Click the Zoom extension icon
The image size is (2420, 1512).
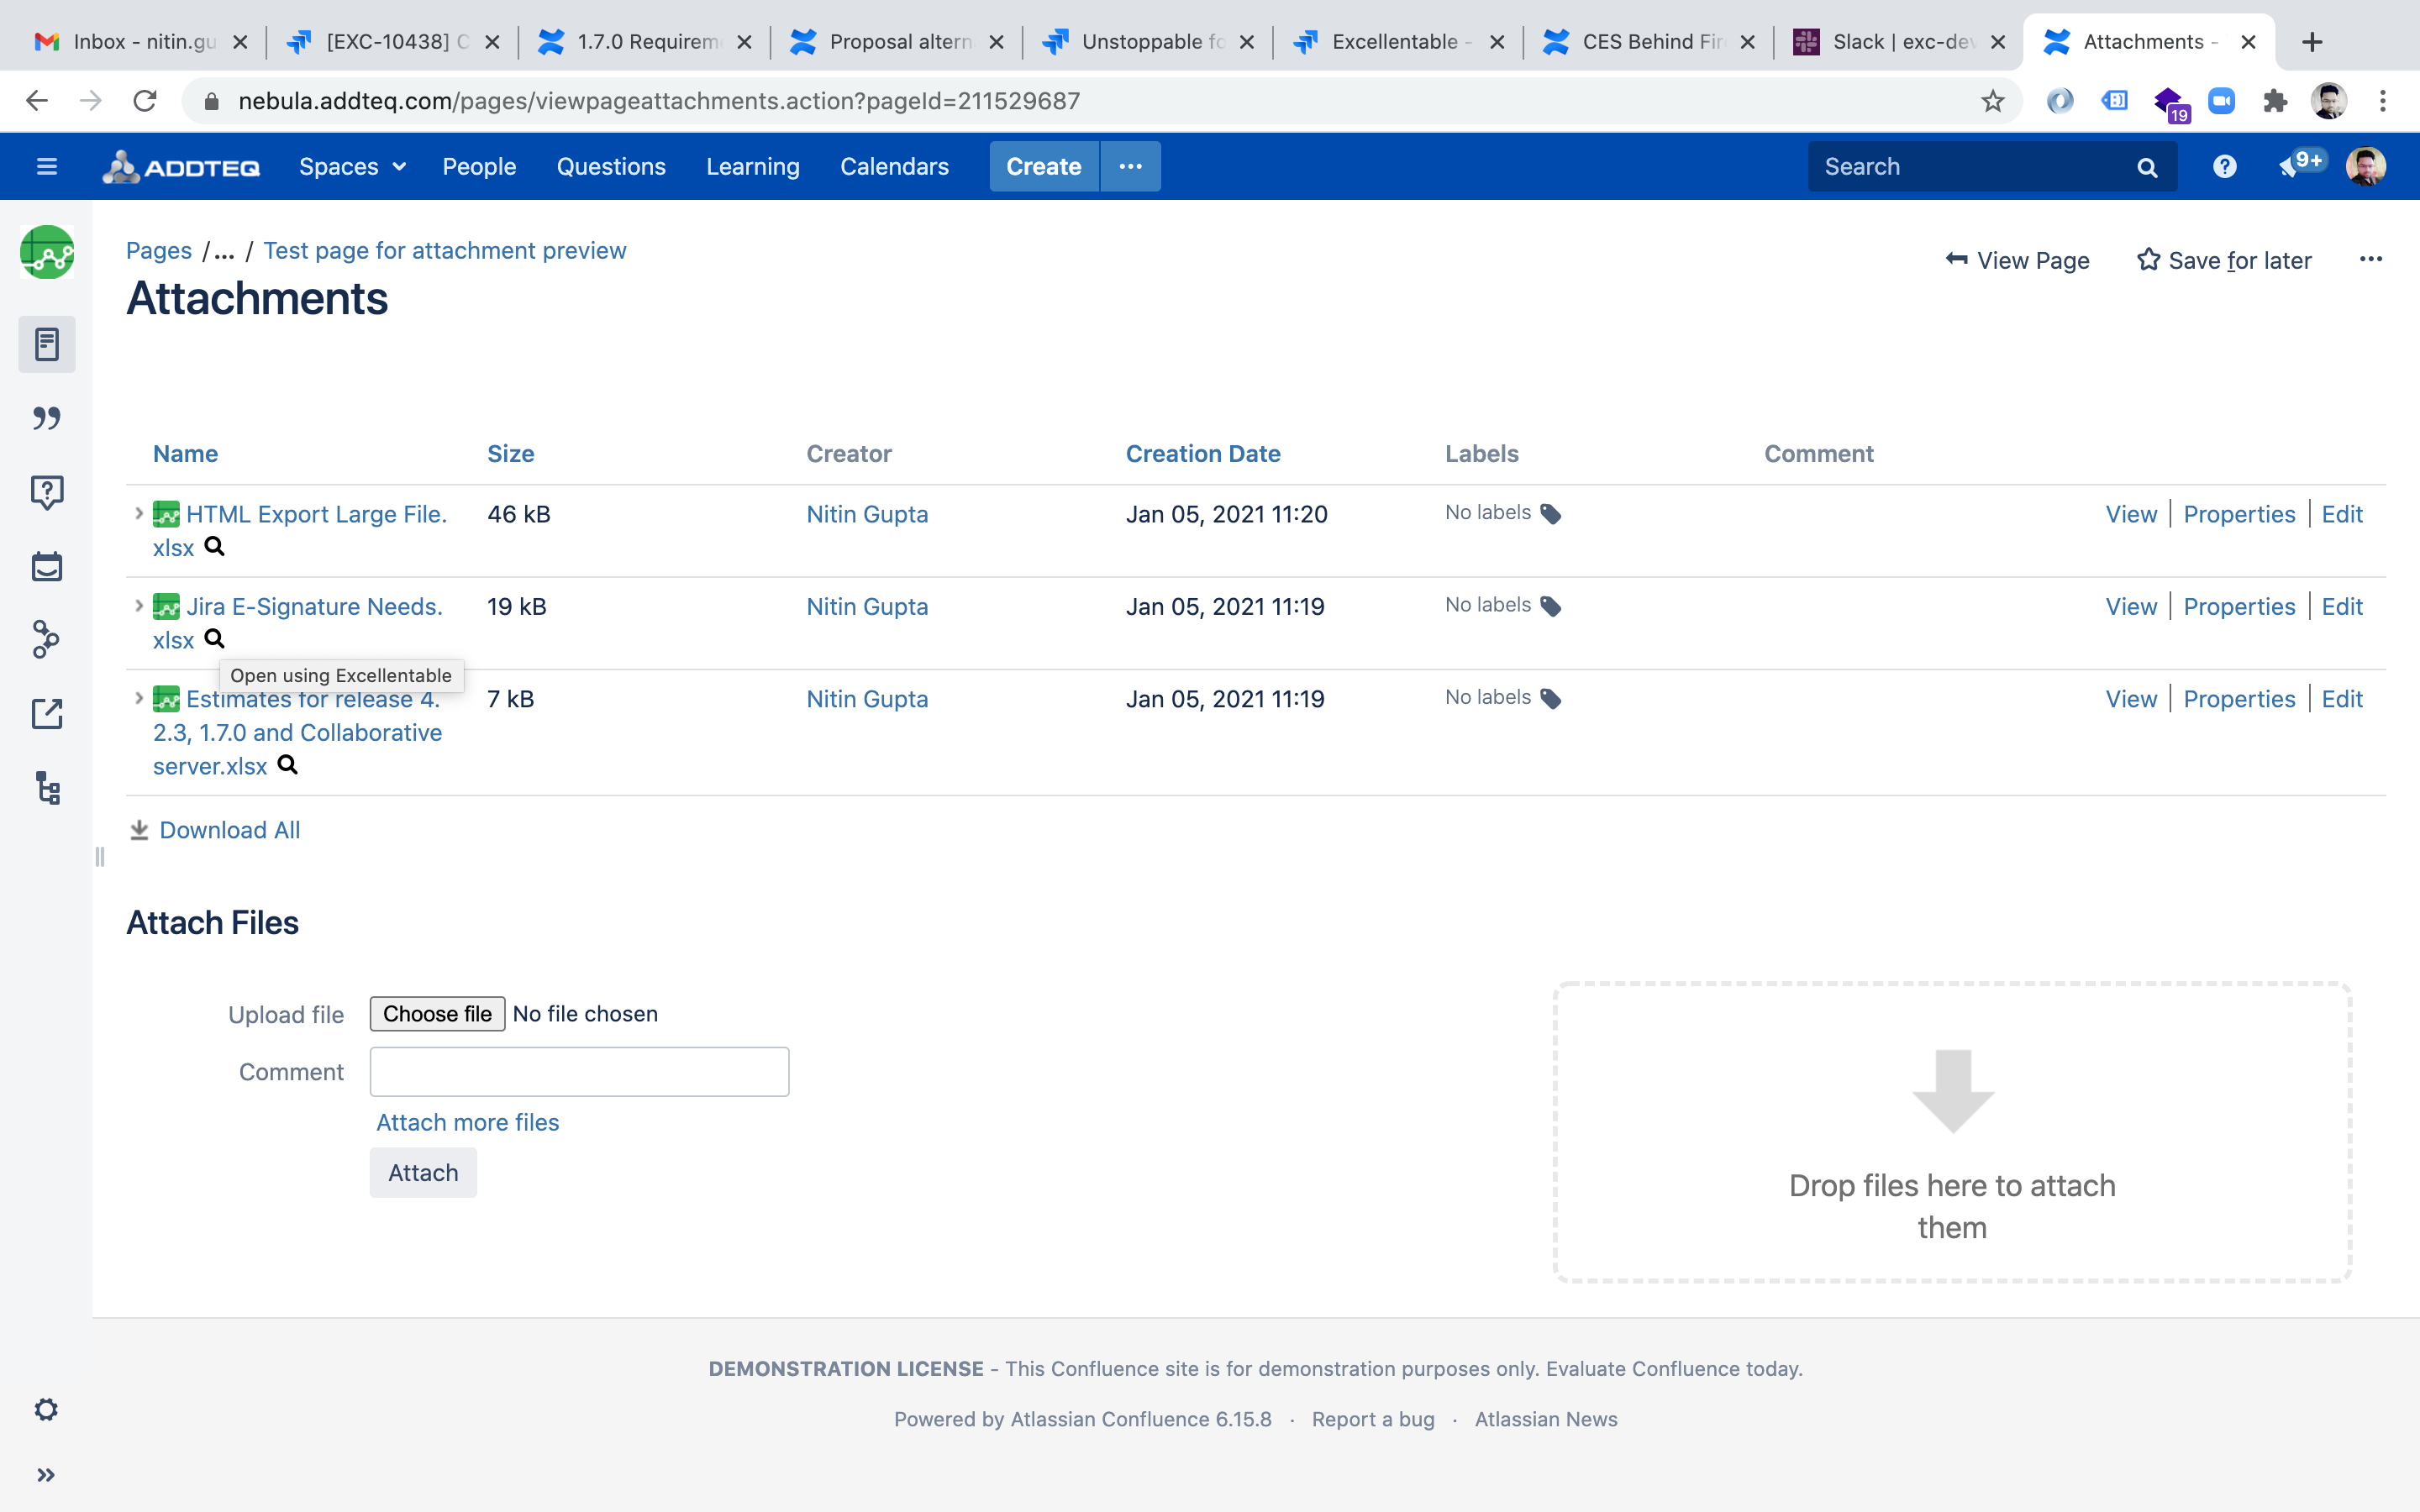click(x=2221, y=101)
